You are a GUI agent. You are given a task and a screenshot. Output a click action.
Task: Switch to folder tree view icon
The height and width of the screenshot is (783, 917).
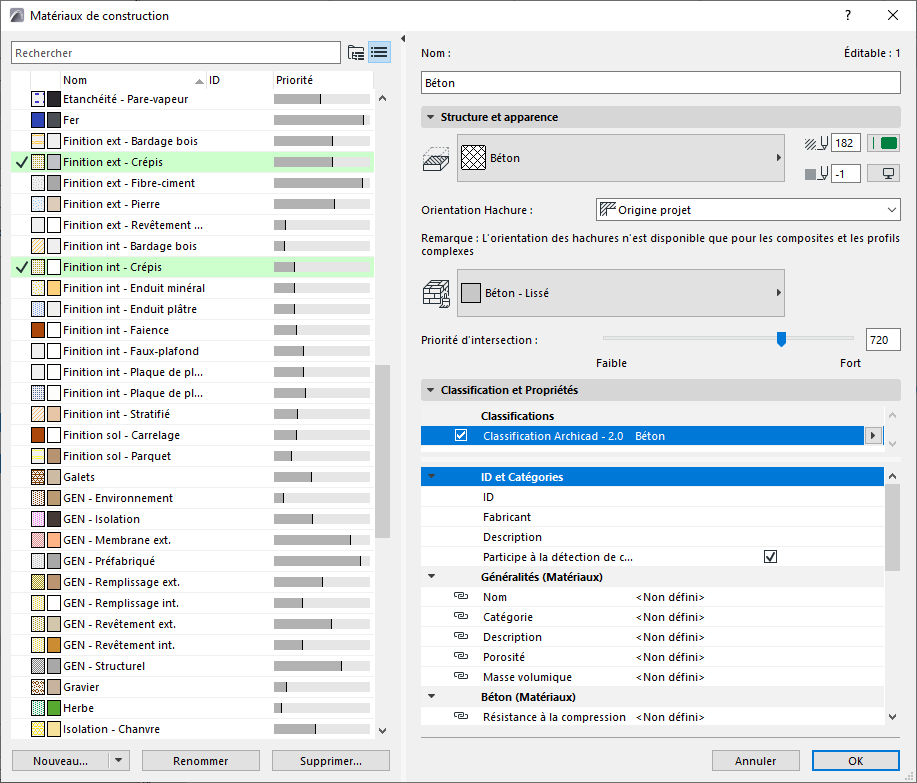tap(356, 53)
